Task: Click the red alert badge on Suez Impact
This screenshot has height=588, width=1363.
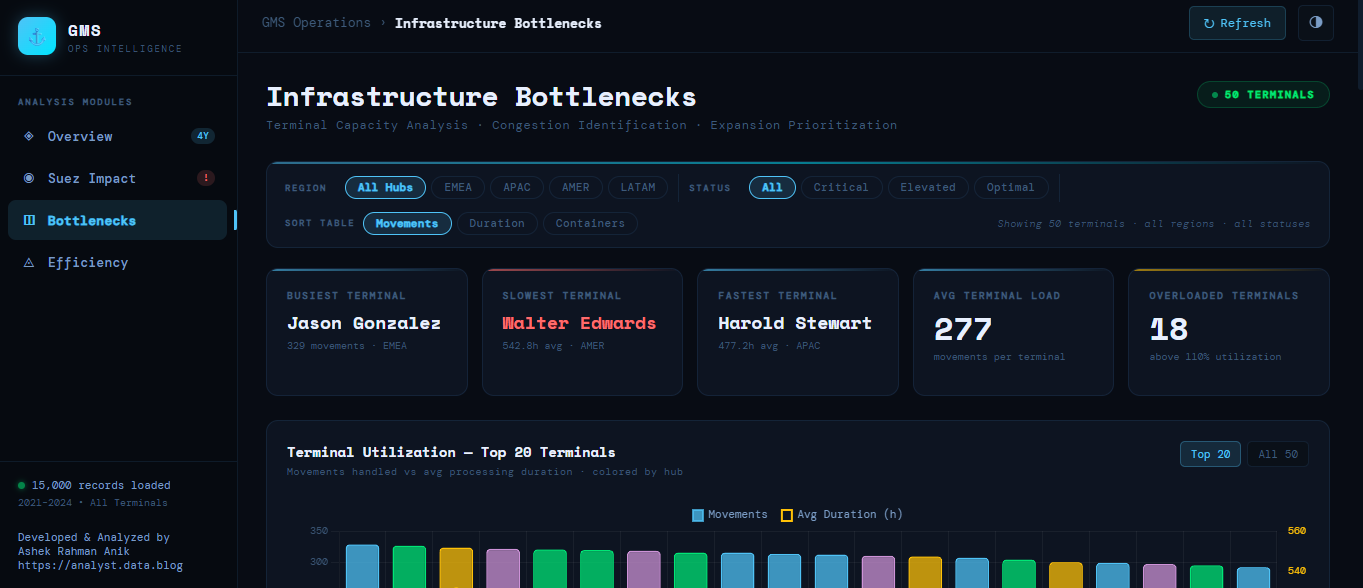Action: [x=206, y=178]
